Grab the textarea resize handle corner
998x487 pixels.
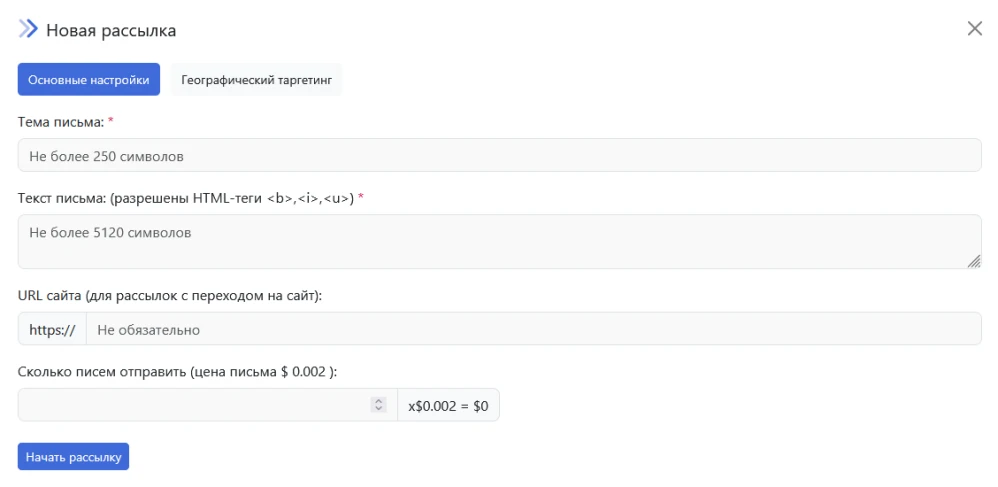[973, 261]
